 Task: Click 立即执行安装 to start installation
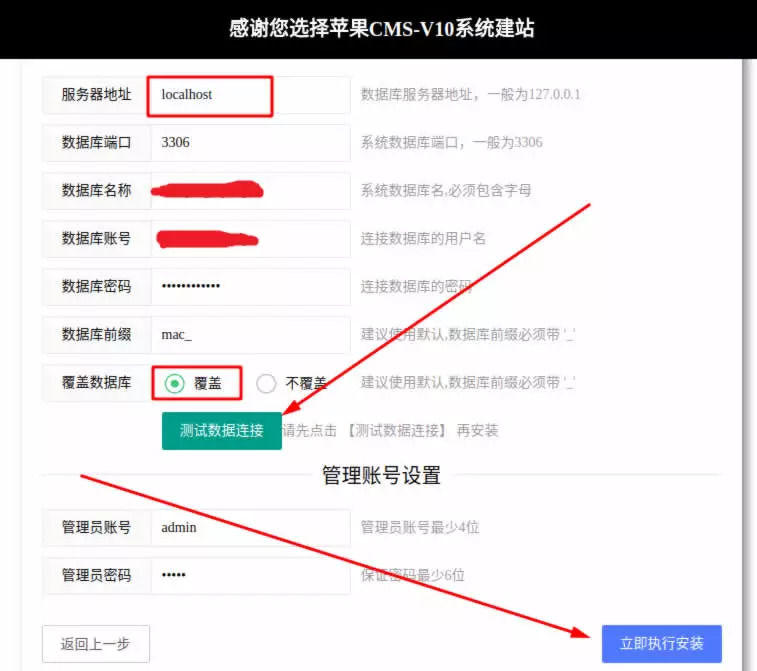click(661, 643)
